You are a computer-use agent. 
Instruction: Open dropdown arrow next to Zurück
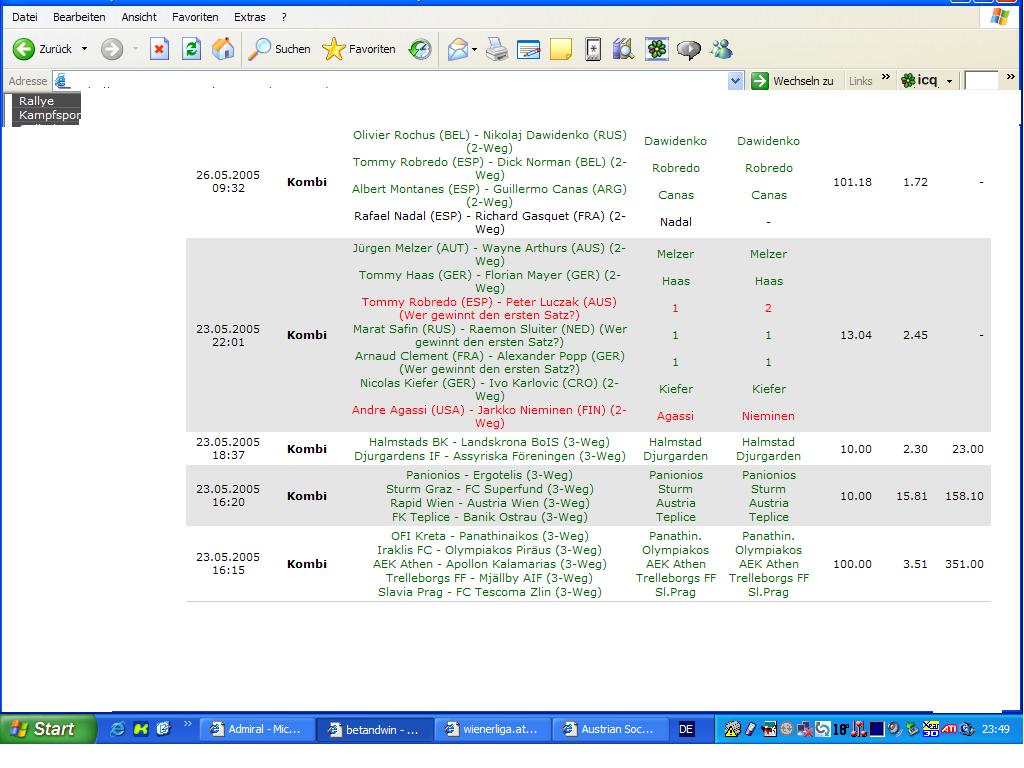pos(84,49)
